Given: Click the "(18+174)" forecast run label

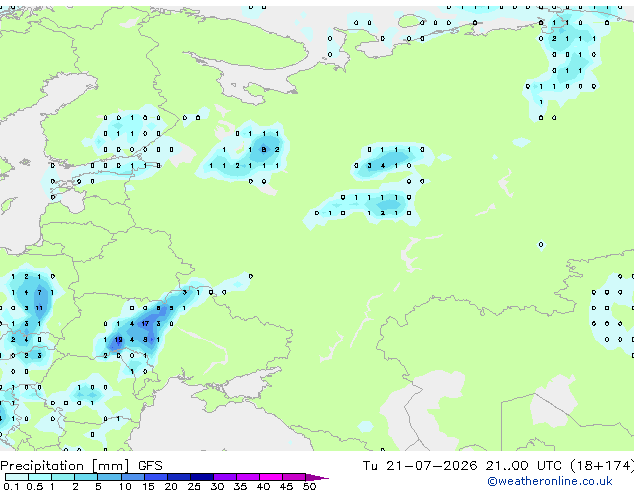Looking at the screenshot, I should pyautogui.click(x=602, y=466).
